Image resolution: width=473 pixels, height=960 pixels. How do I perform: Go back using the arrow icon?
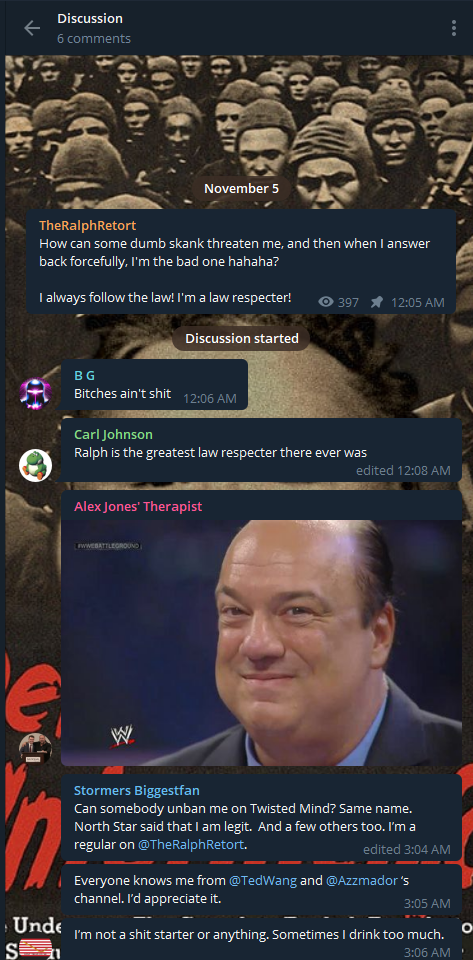coord(32,28)
